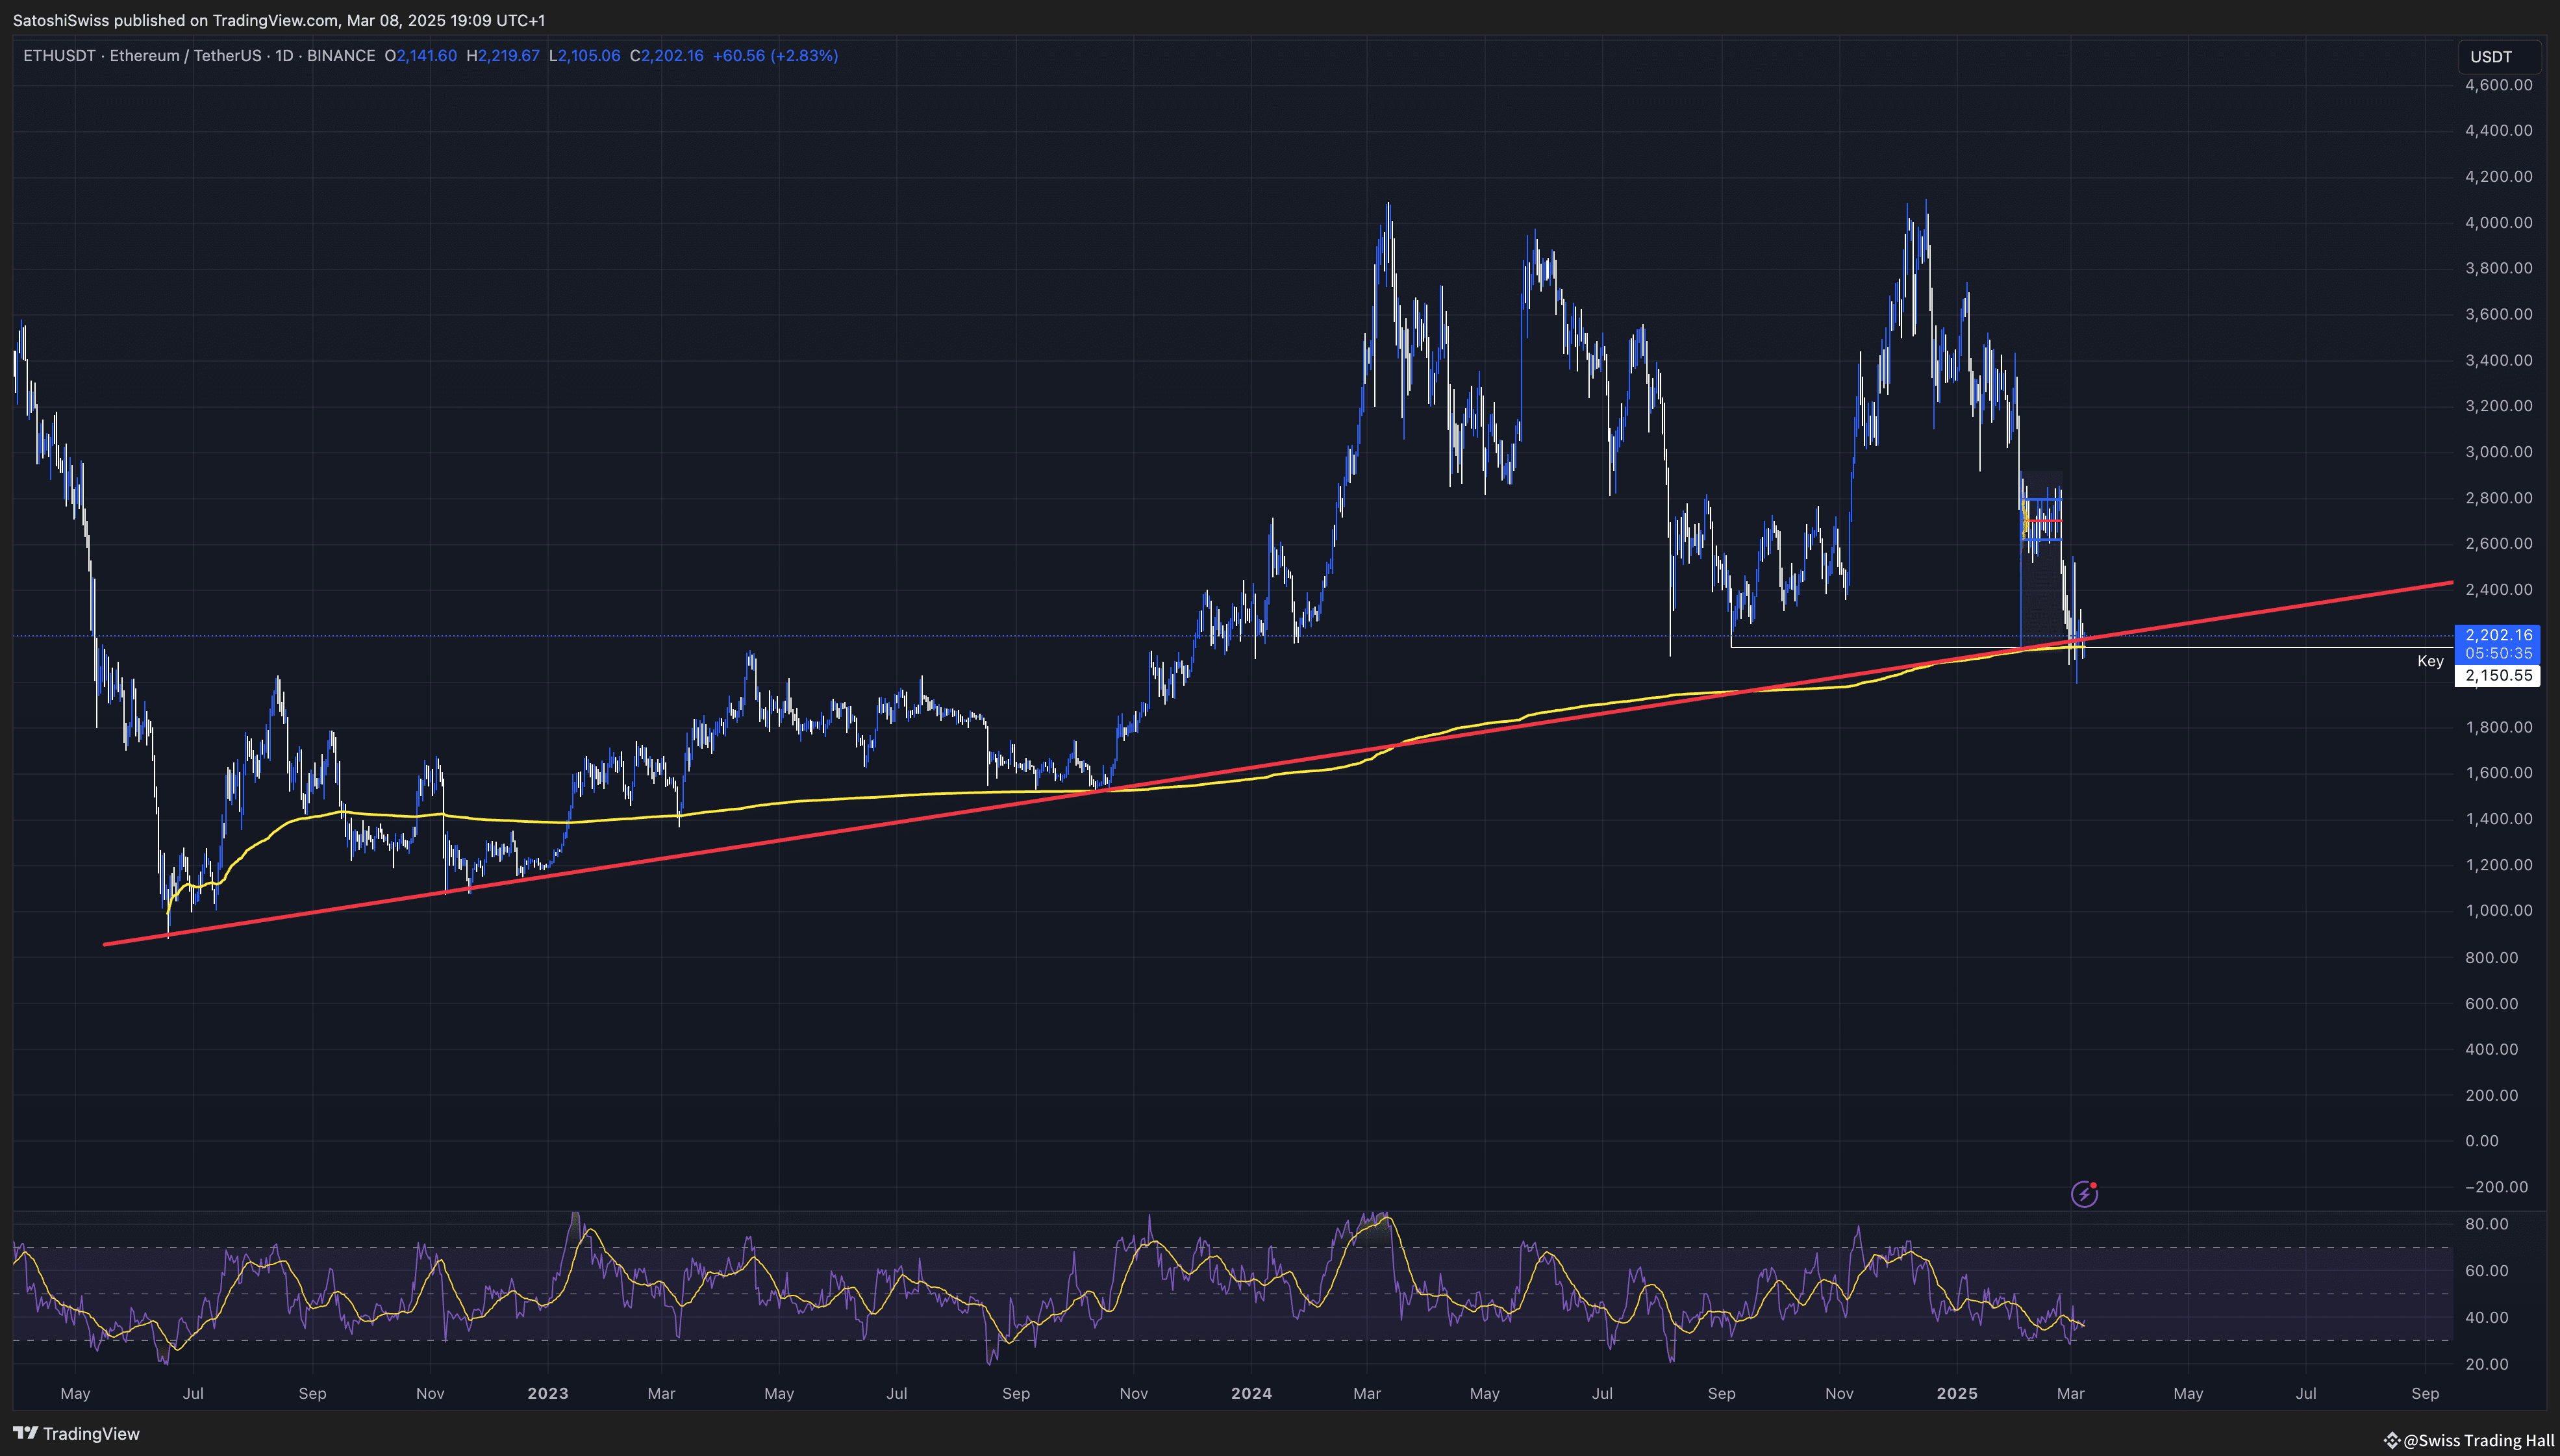Click the blue 2,202.16 current price label
The height and width of the screenshot is (1456, 2560).
tap(2497, 635)
